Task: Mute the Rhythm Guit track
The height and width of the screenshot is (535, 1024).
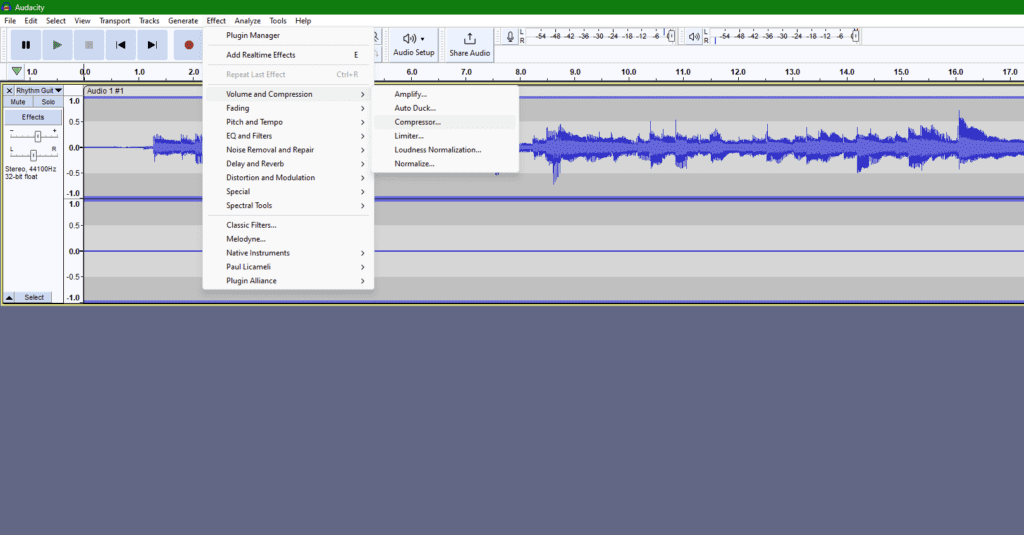Action: click(18, 102)
